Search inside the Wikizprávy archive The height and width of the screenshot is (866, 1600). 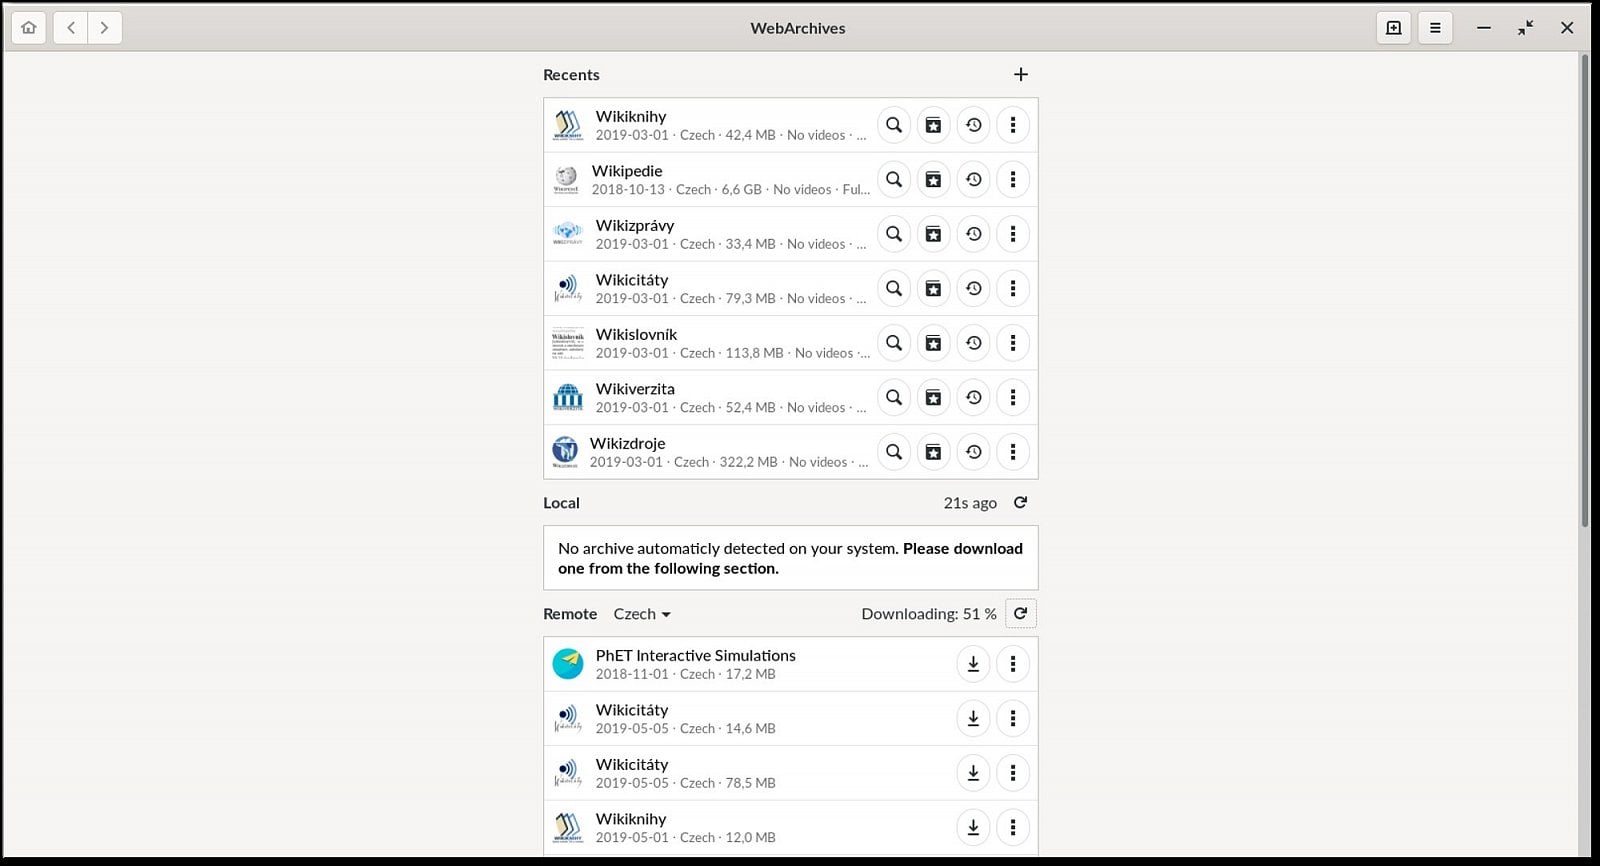pos(894,234)
